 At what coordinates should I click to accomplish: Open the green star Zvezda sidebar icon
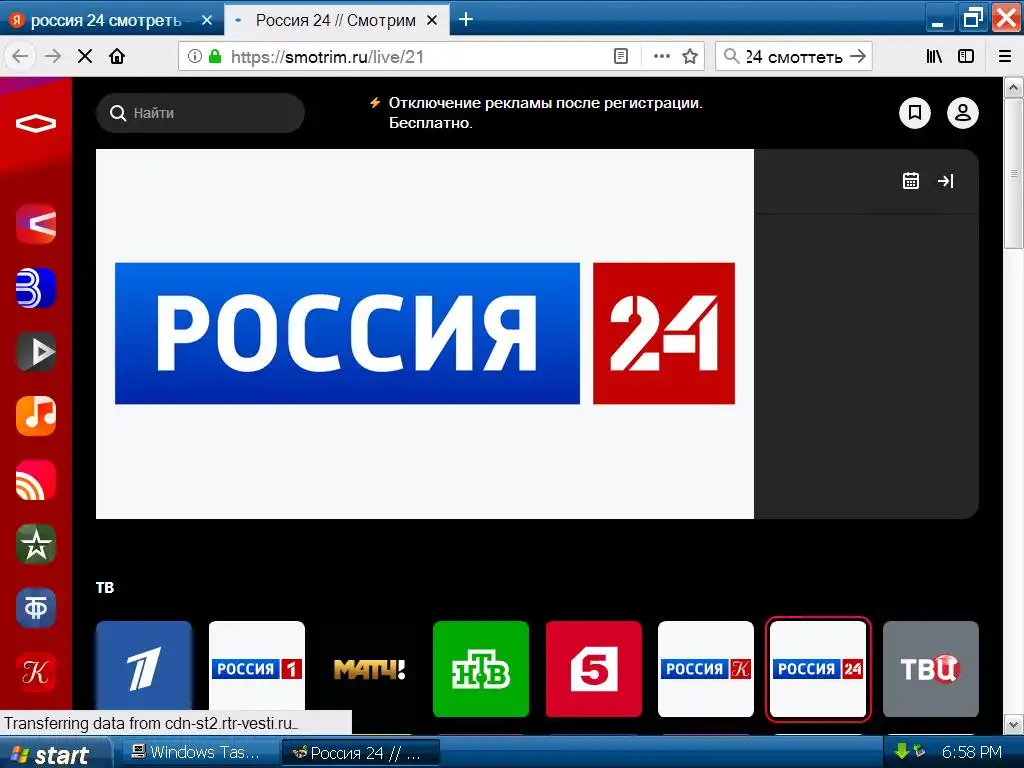(x=36, y=544)
